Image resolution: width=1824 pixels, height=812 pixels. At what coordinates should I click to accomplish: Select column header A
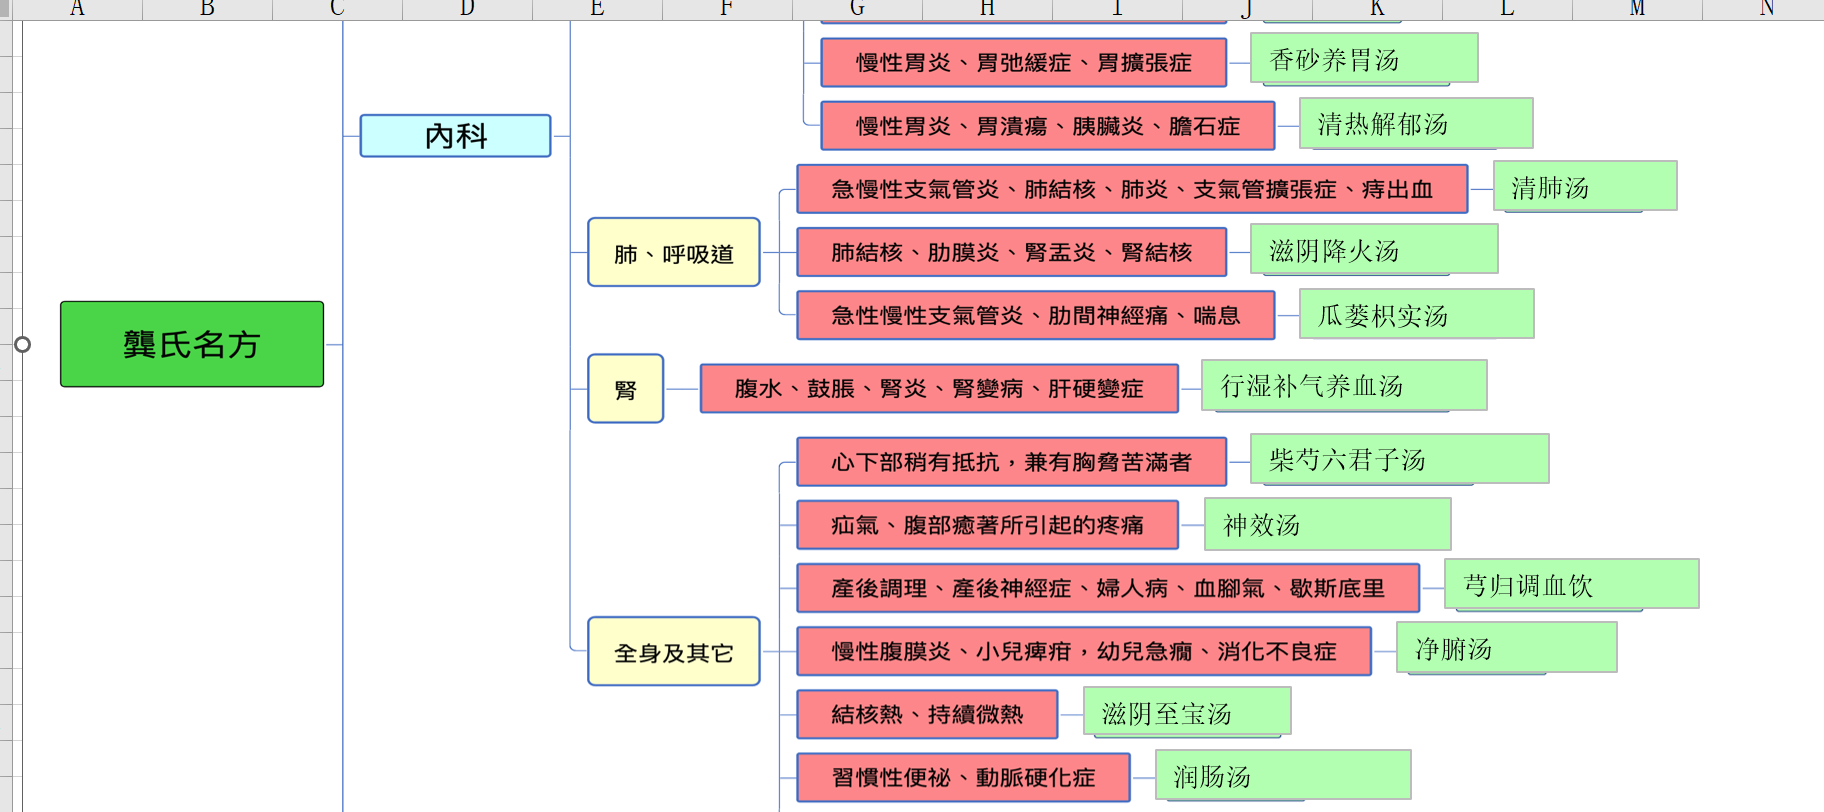point(78,10)
